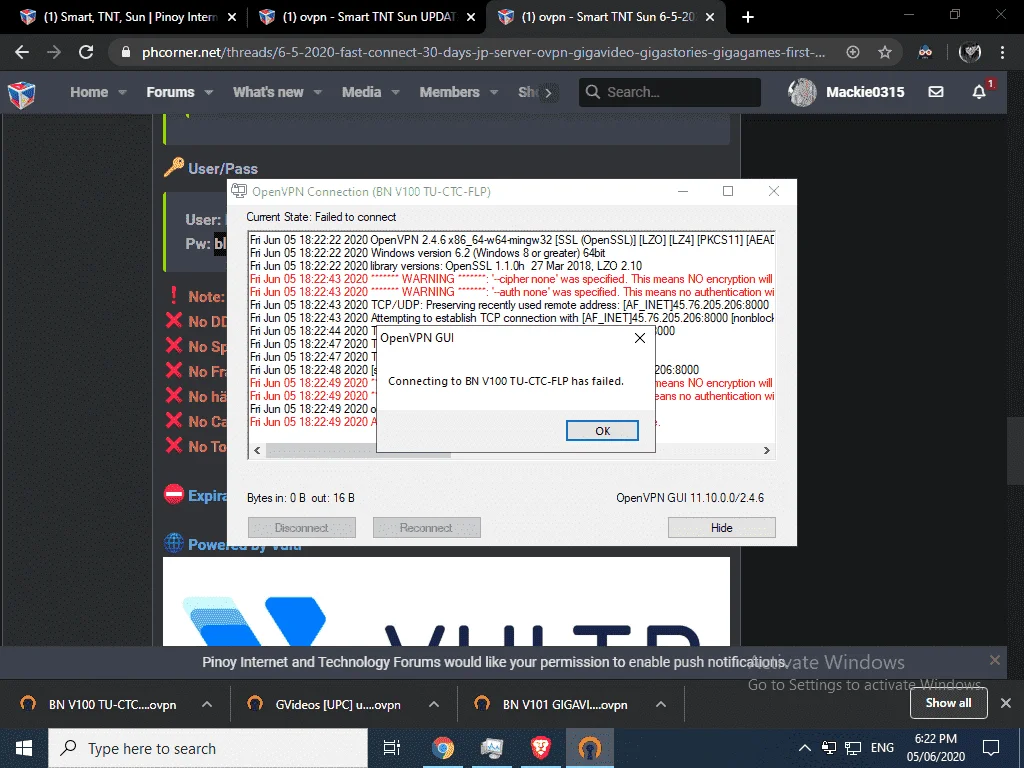Reload the phcorner page
Viewport: 1024px width, 768px height.
pyautogui.click(x=86, y=52)
